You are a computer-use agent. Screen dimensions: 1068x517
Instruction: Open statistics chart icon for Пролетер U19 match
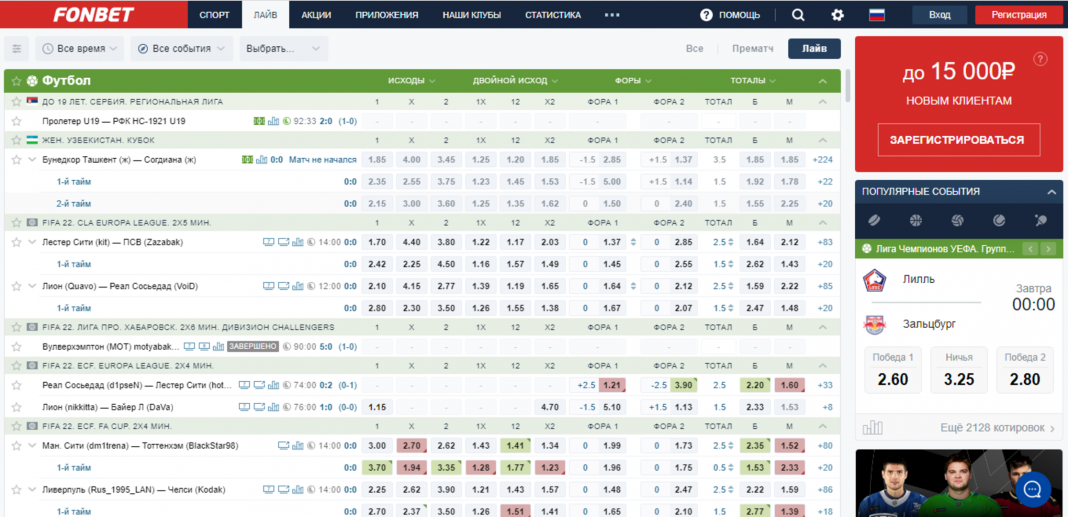tap(273, 121)
